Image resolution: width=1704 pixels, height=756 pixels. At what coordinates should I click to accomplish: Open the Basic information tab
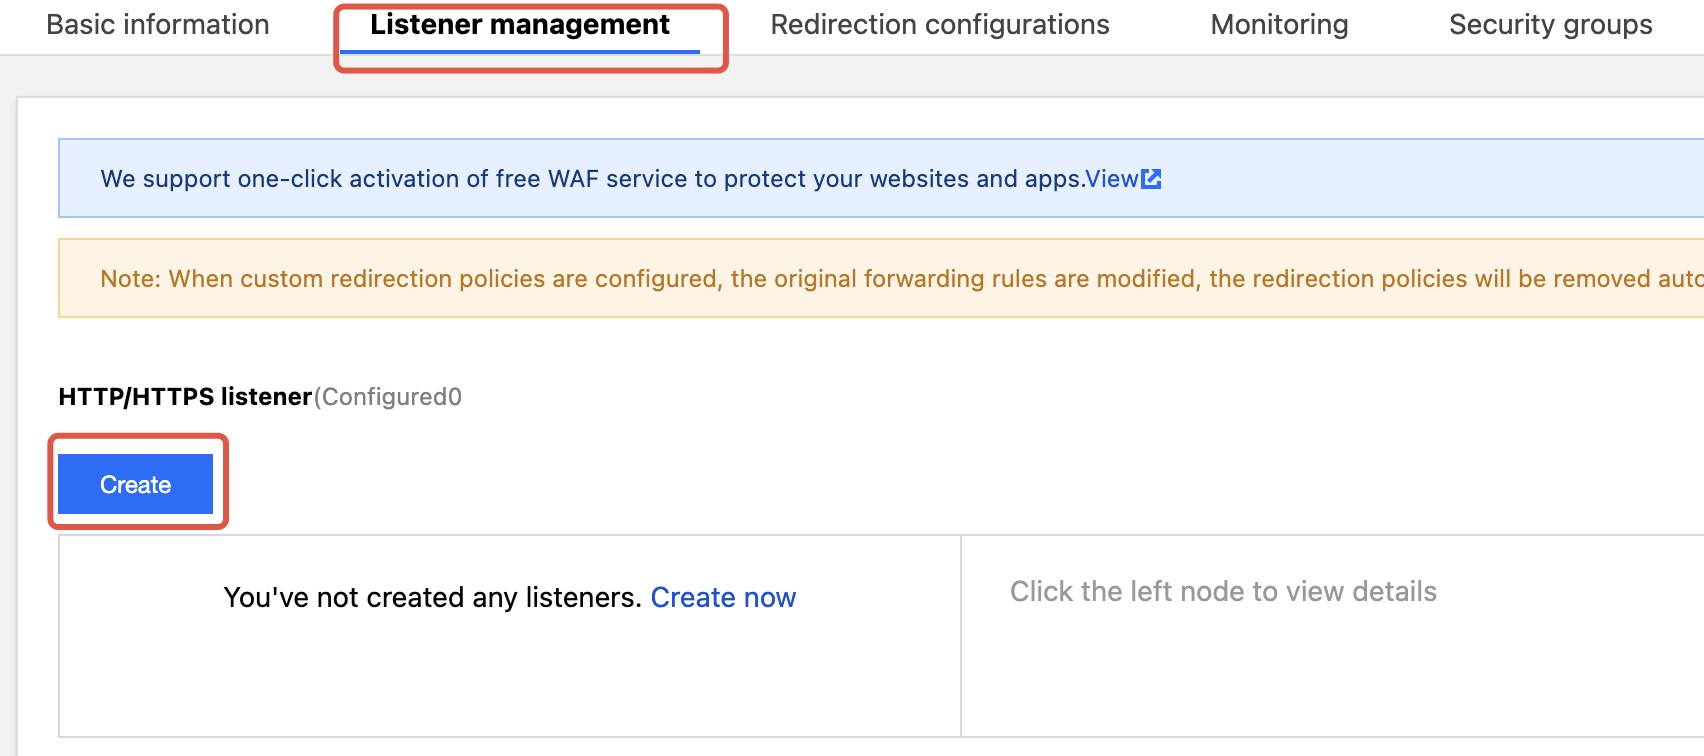tap(158, 25)
